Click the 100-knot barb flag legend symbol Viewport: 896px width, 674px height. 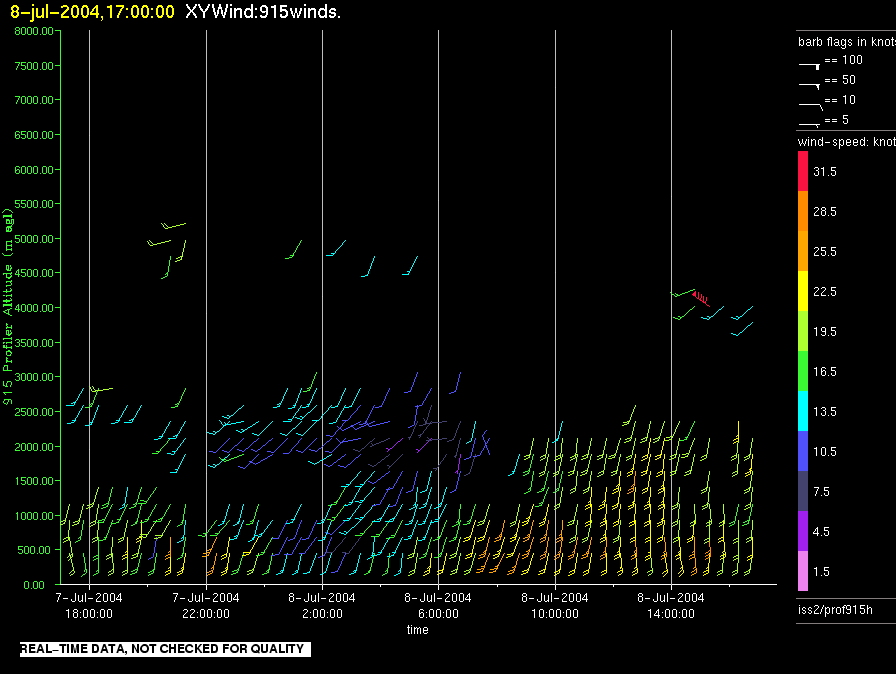[x=809, y=66]
